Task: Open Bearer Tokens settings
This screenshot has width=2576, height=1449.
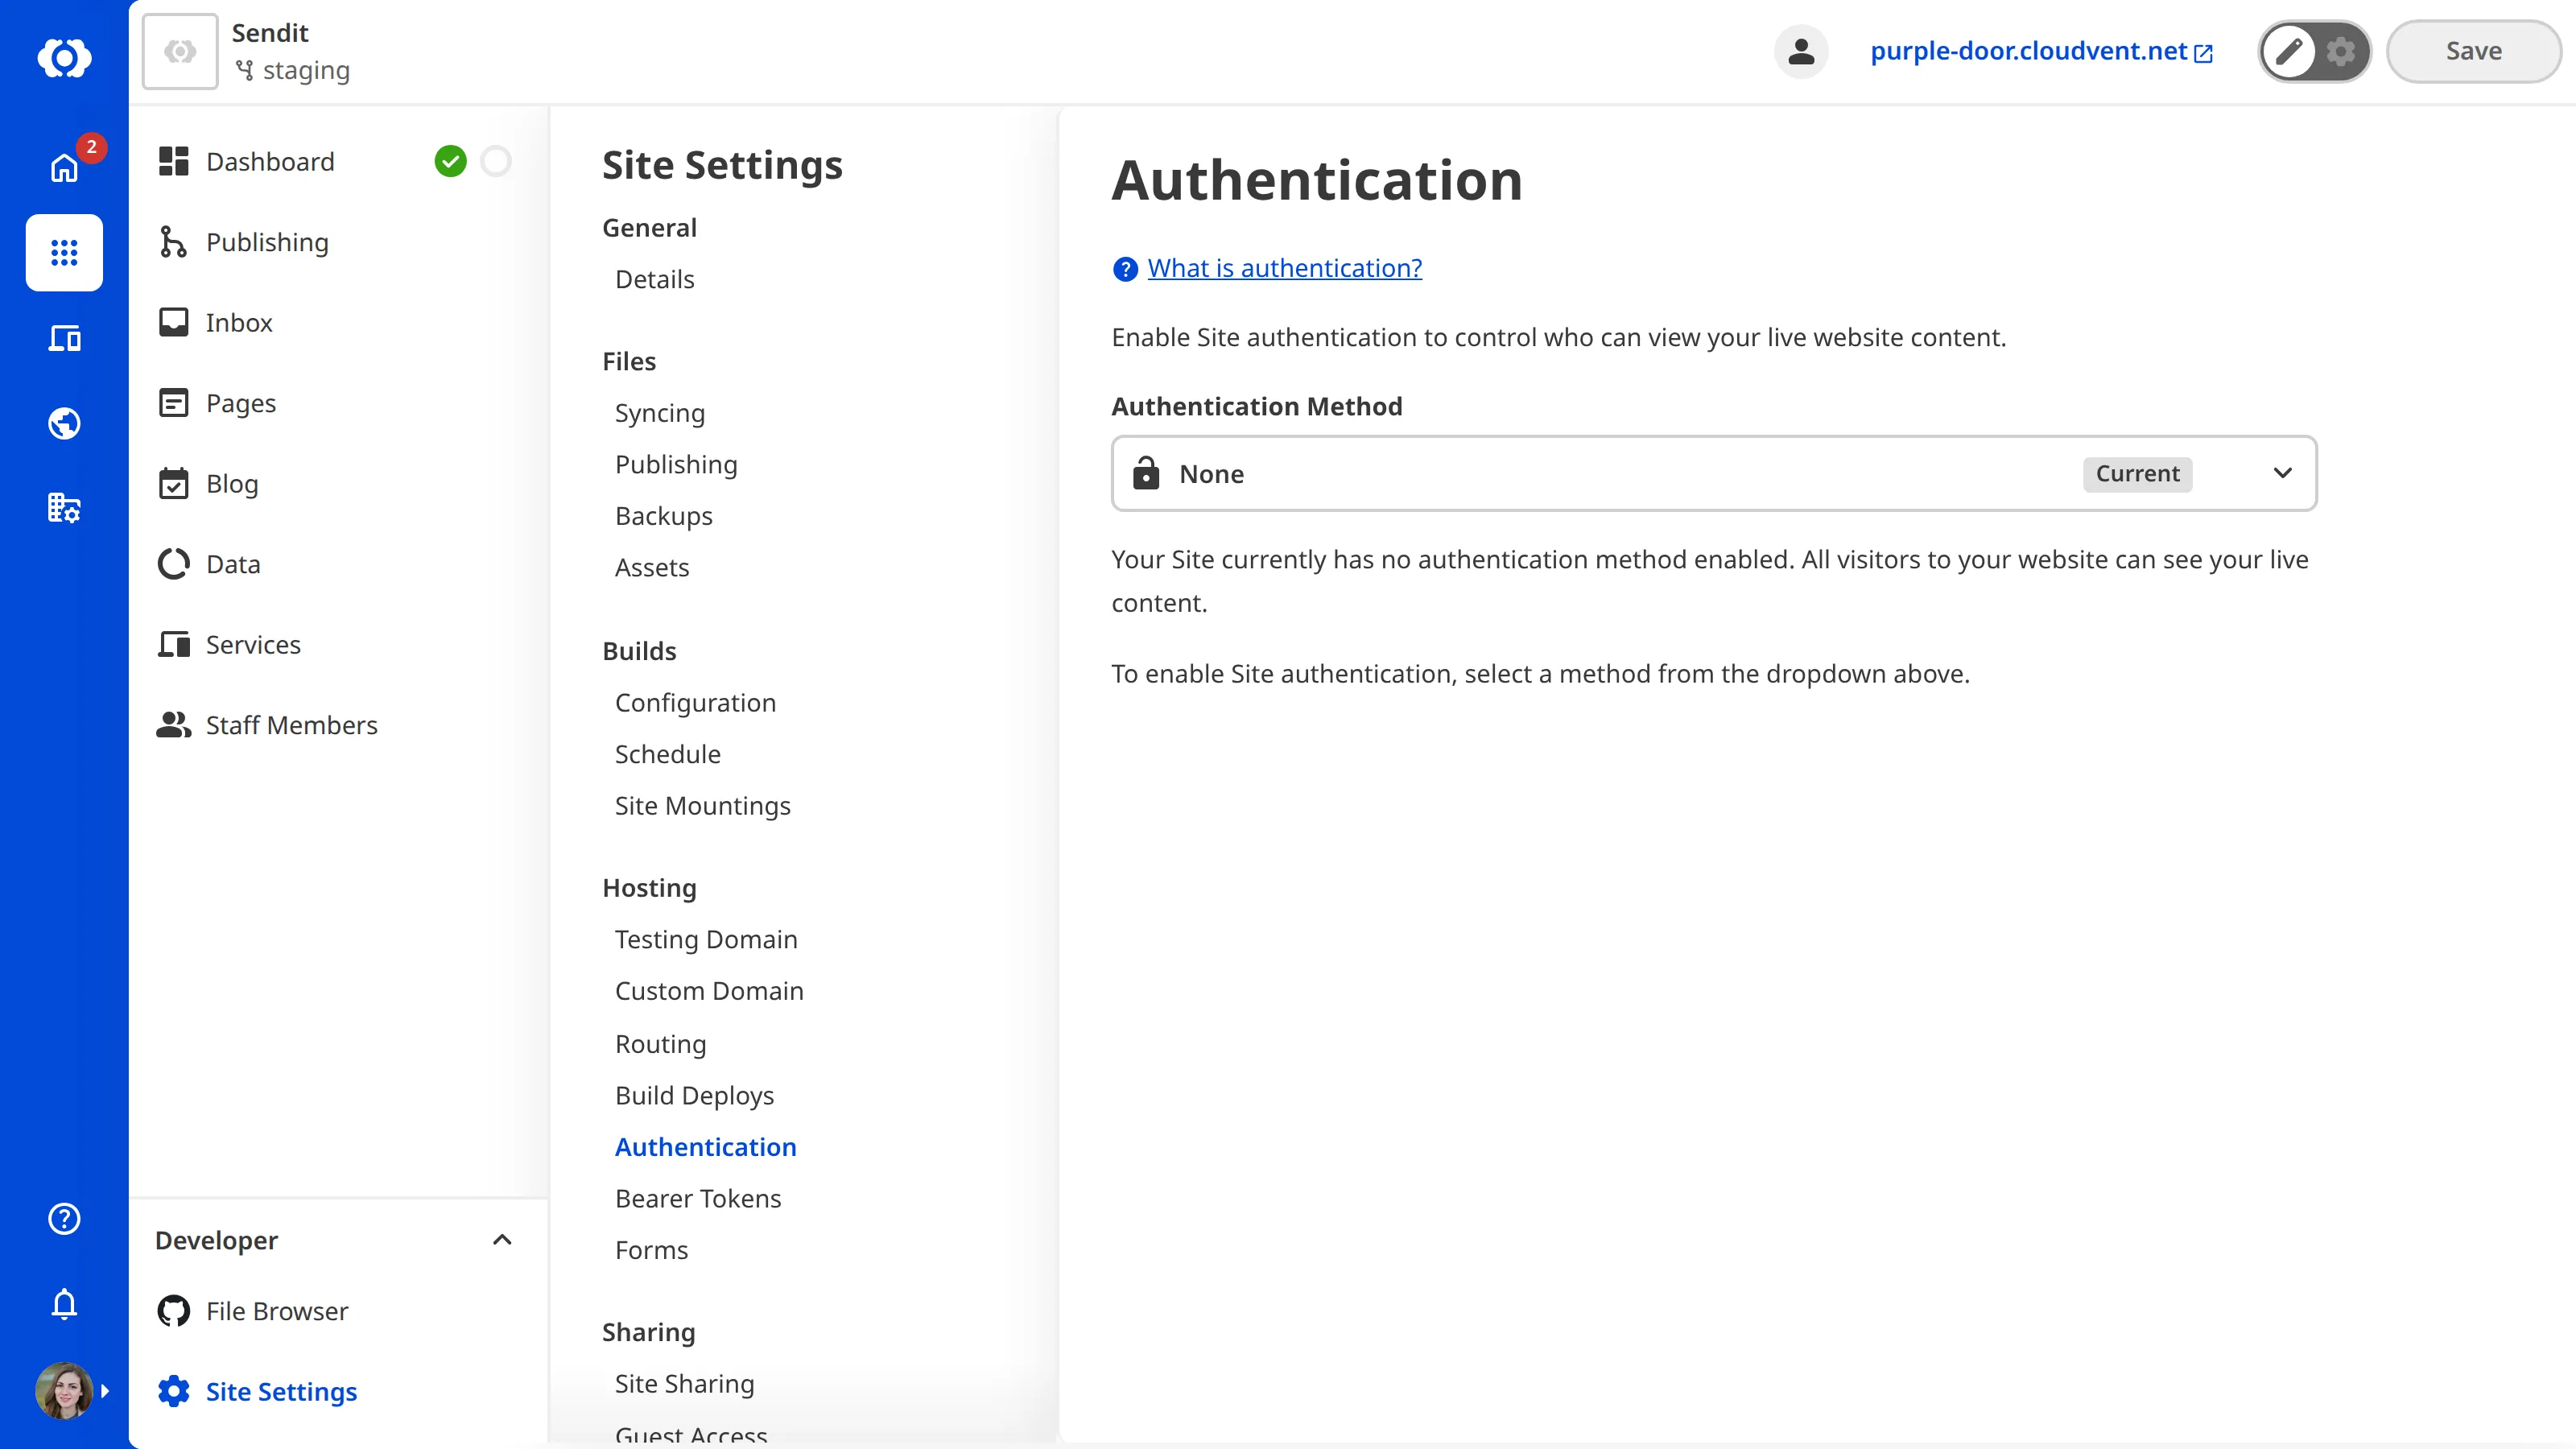Action: pyautogui.click(x=698, y=1198)
